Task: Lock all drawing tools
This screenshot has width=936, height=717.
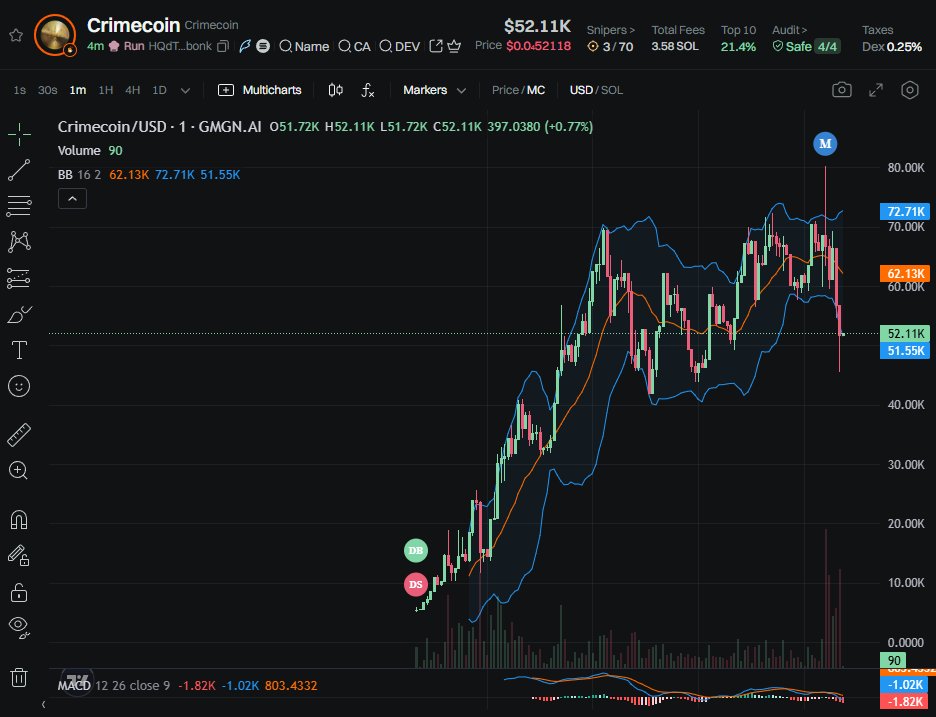Action: point(19,592)
